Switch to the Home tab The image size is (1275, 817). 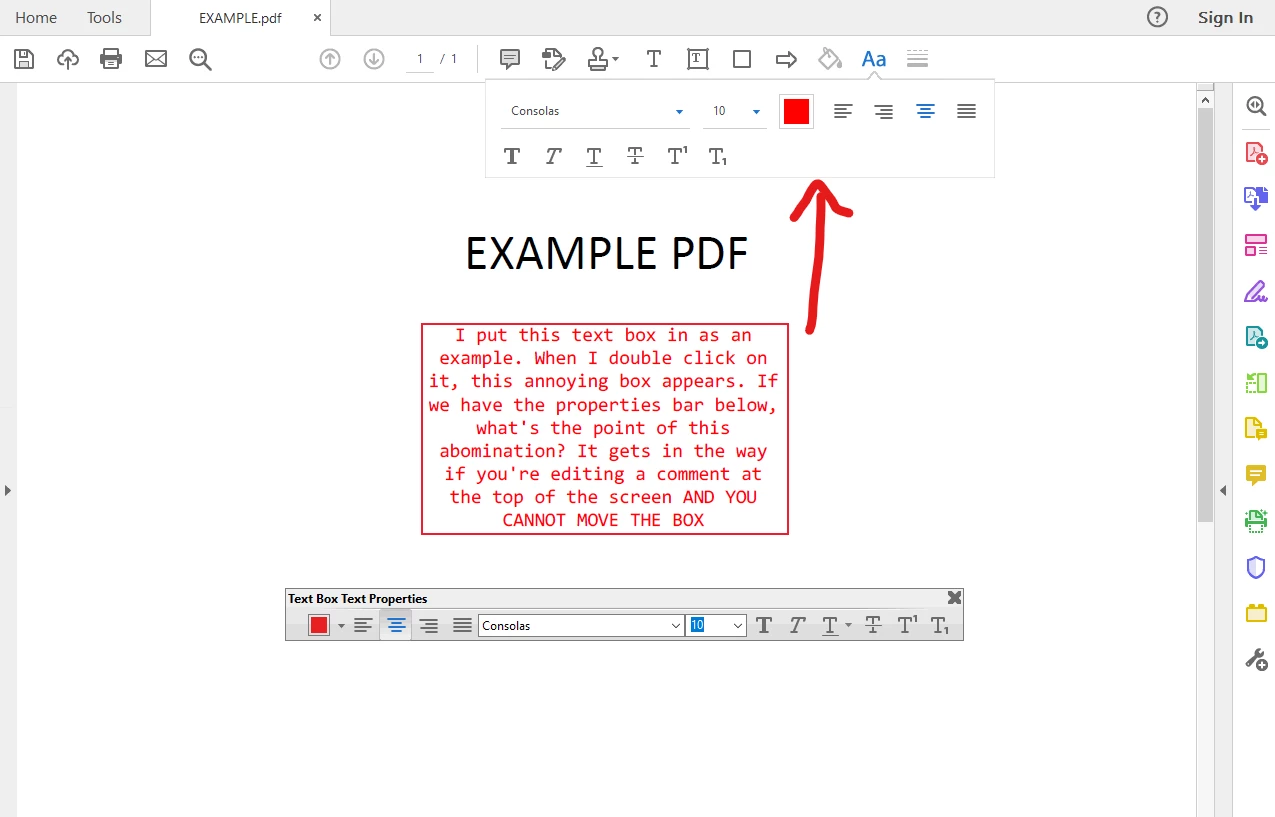click(x=36, y=18)
